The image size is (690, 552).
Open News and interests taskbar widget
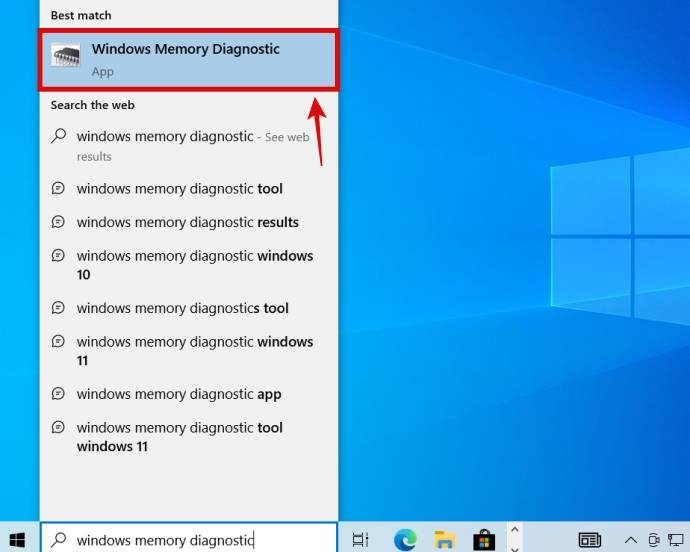tap(590, 540)
